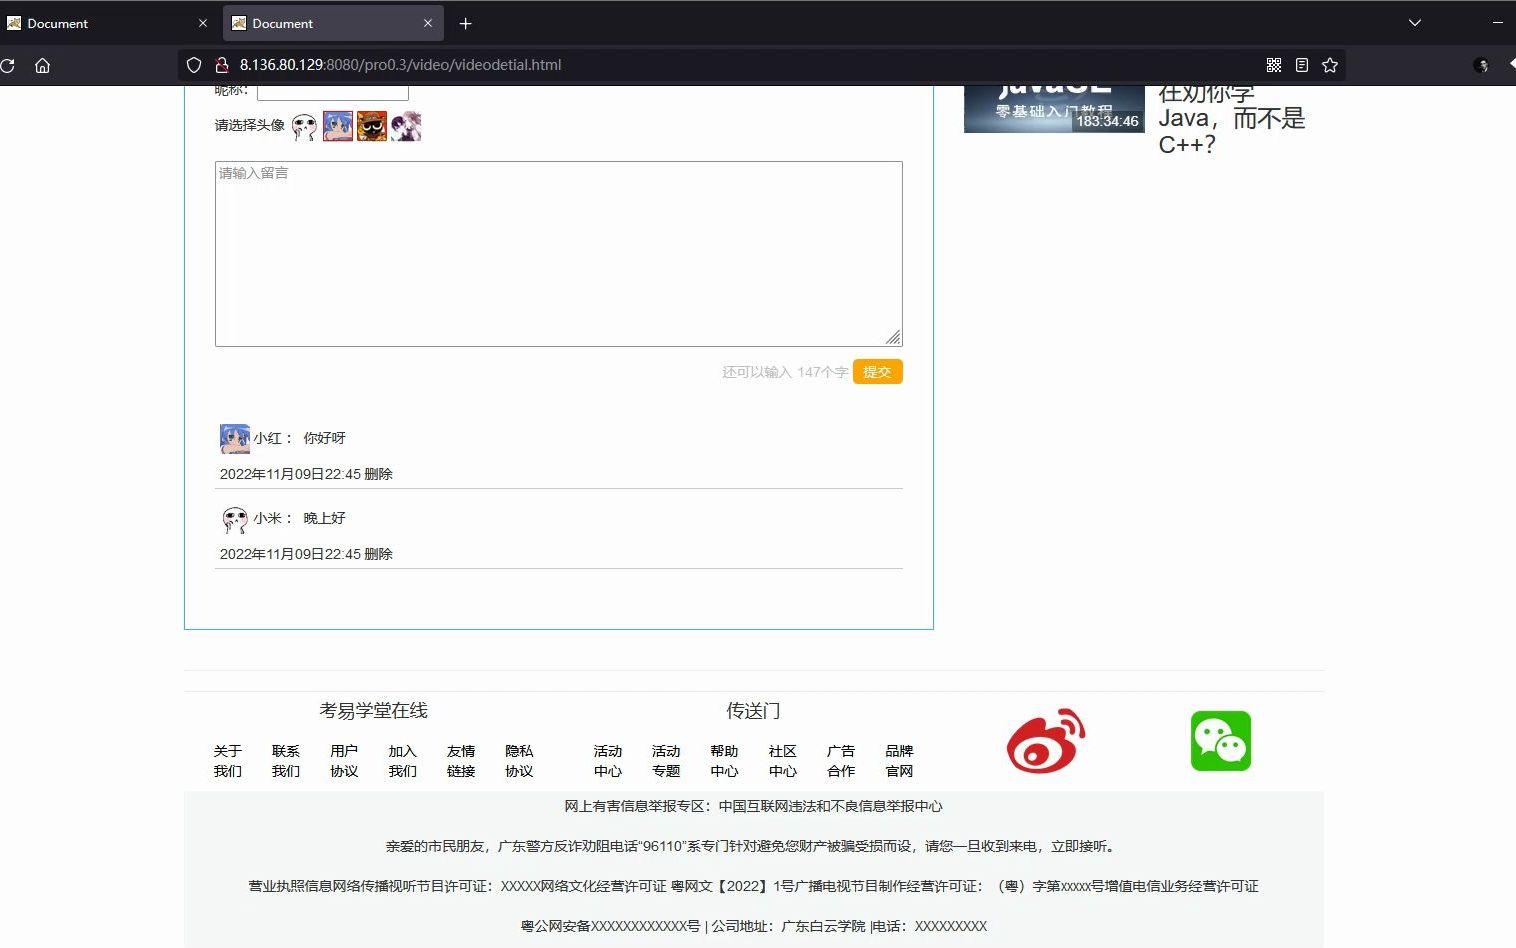Open the QR code icon in address bar
Image resolution: width=1516 pixels, height=948 pixels.
click(x=1274, y=65)
